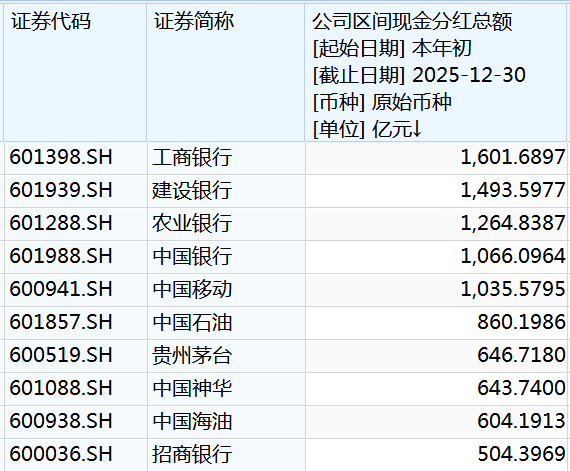Select value cell 1,066.0964

point(436,257)
